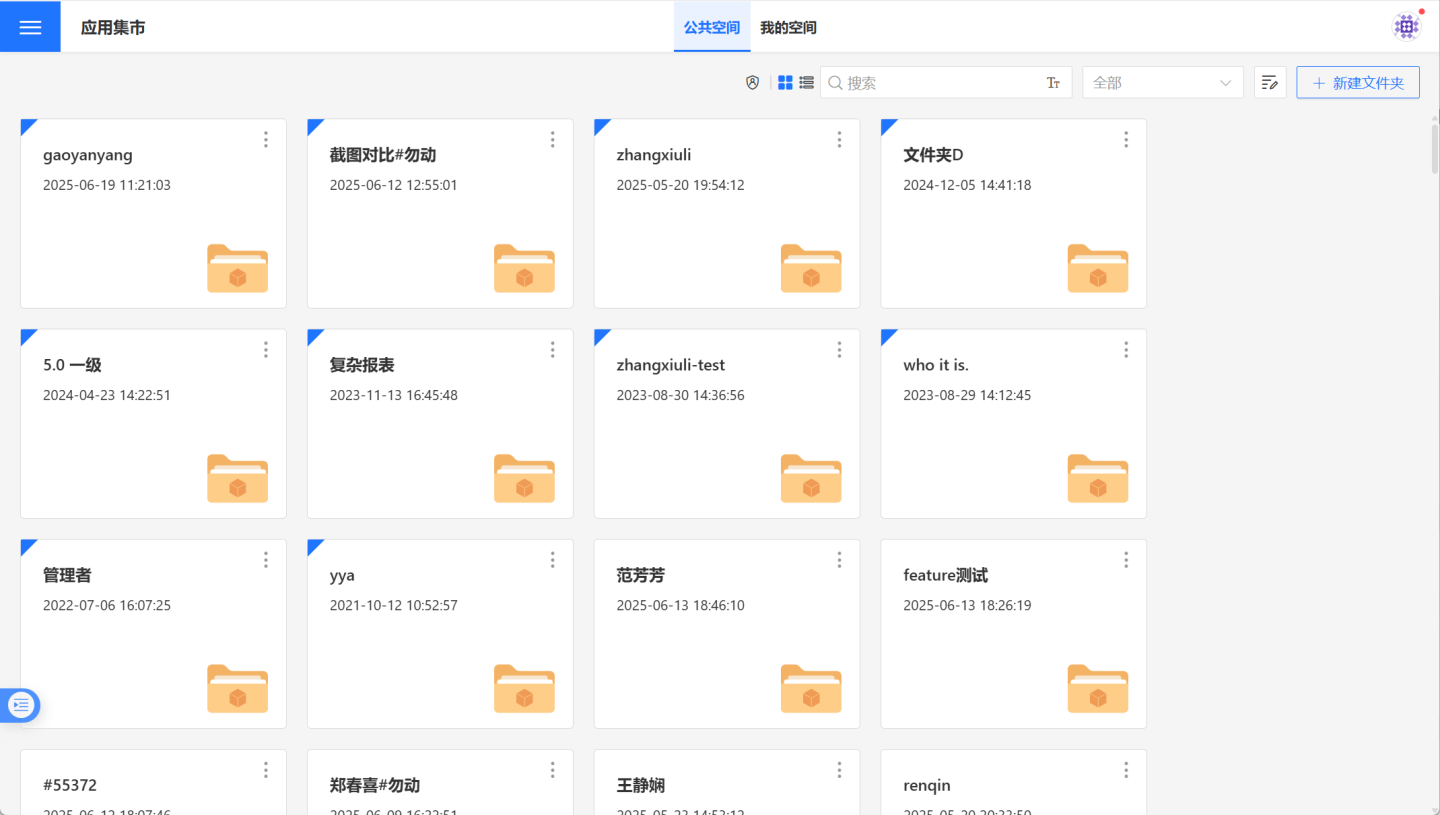Open the floating side panel button

[x=21, y=705]
